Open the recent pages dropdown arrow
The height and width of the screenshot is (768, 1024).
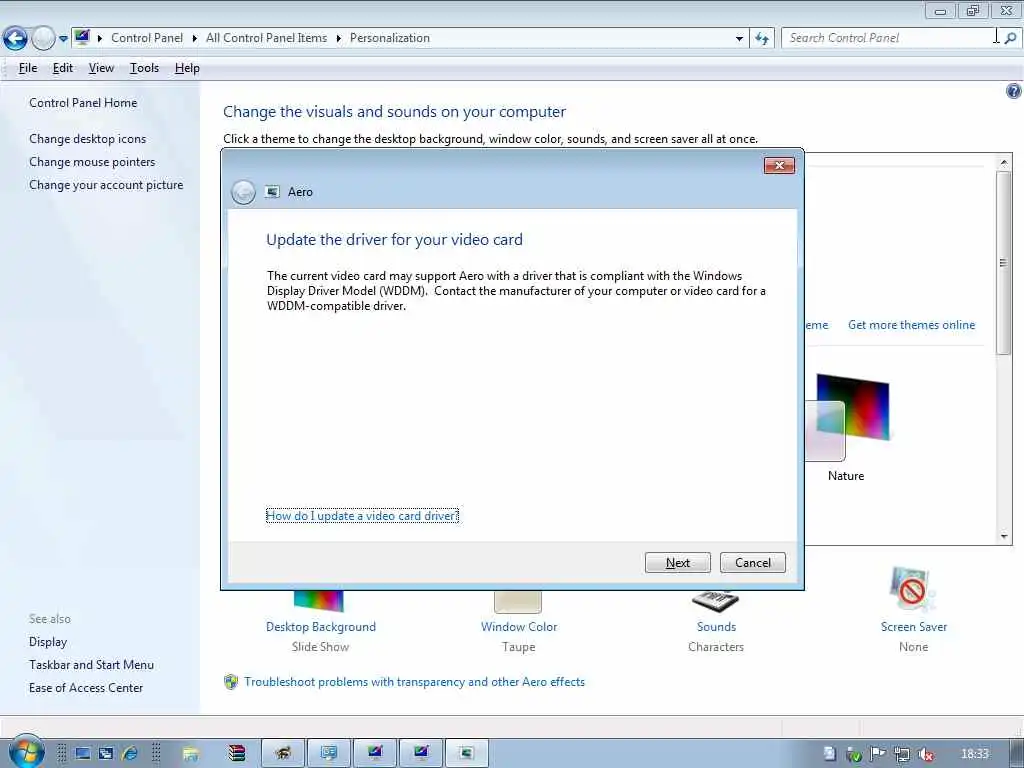(x=63, y=39)
